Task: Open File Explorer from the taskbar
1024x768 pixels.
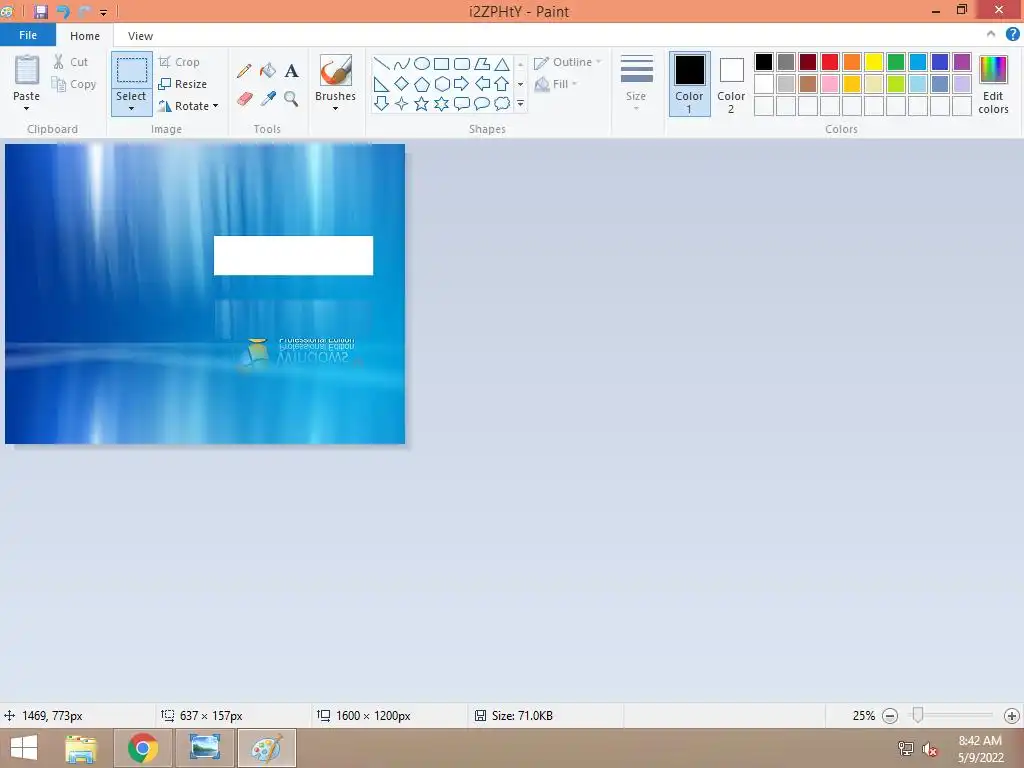Action: click(x=81, y=748)
